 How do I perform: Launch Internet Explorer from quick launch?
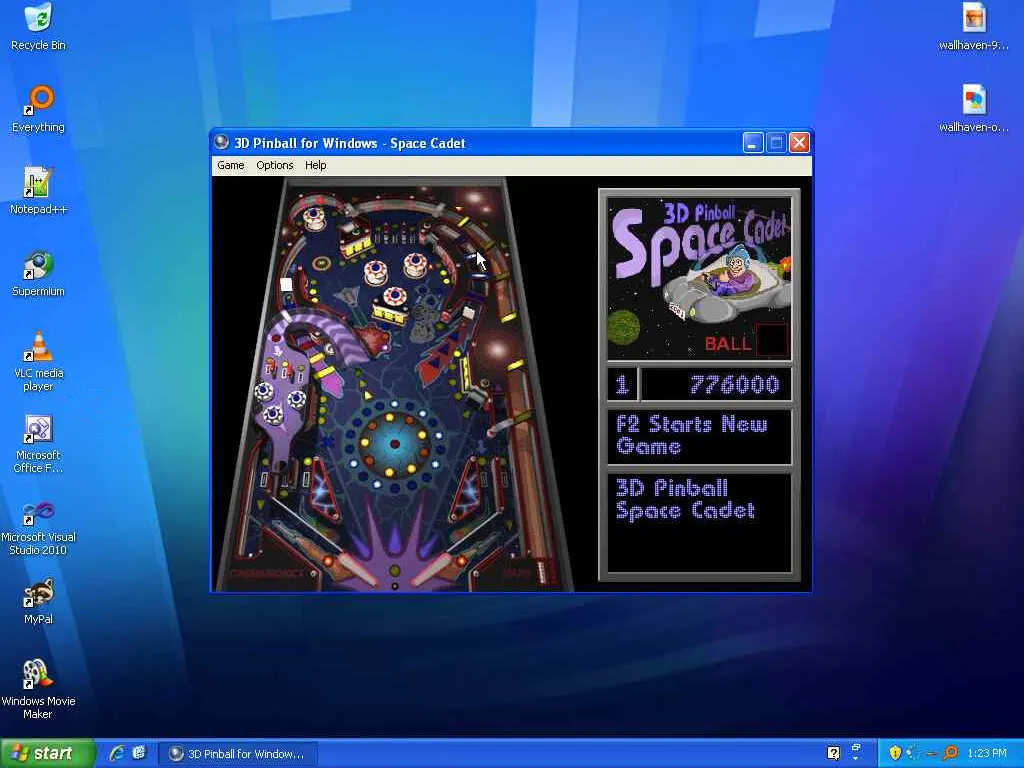[117, 753]
